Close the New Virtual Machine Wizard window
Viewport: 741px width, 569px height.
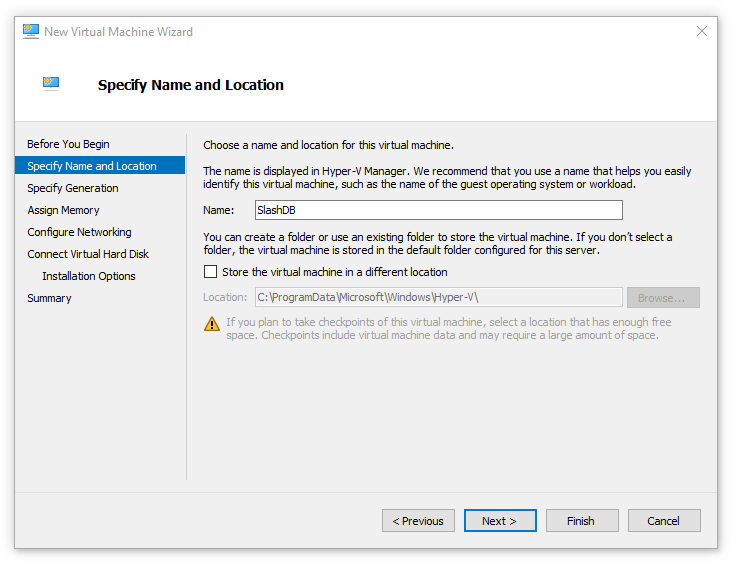coord(701,32)
